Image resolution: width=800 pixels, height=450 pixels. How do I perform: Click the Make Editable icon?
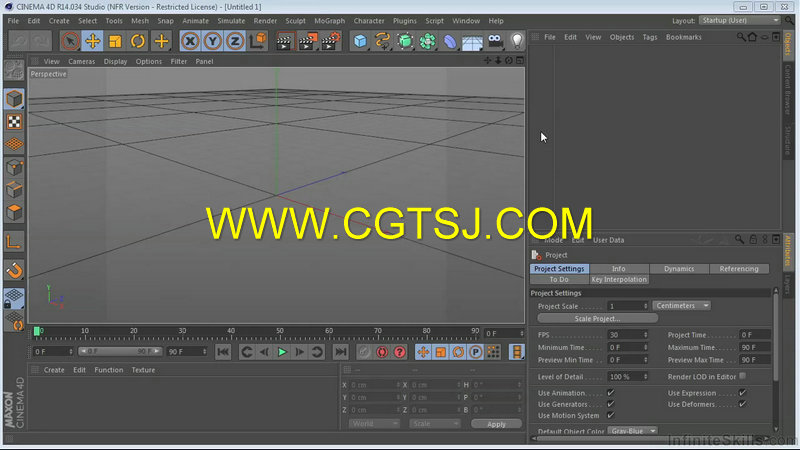(x=14, y=71)
